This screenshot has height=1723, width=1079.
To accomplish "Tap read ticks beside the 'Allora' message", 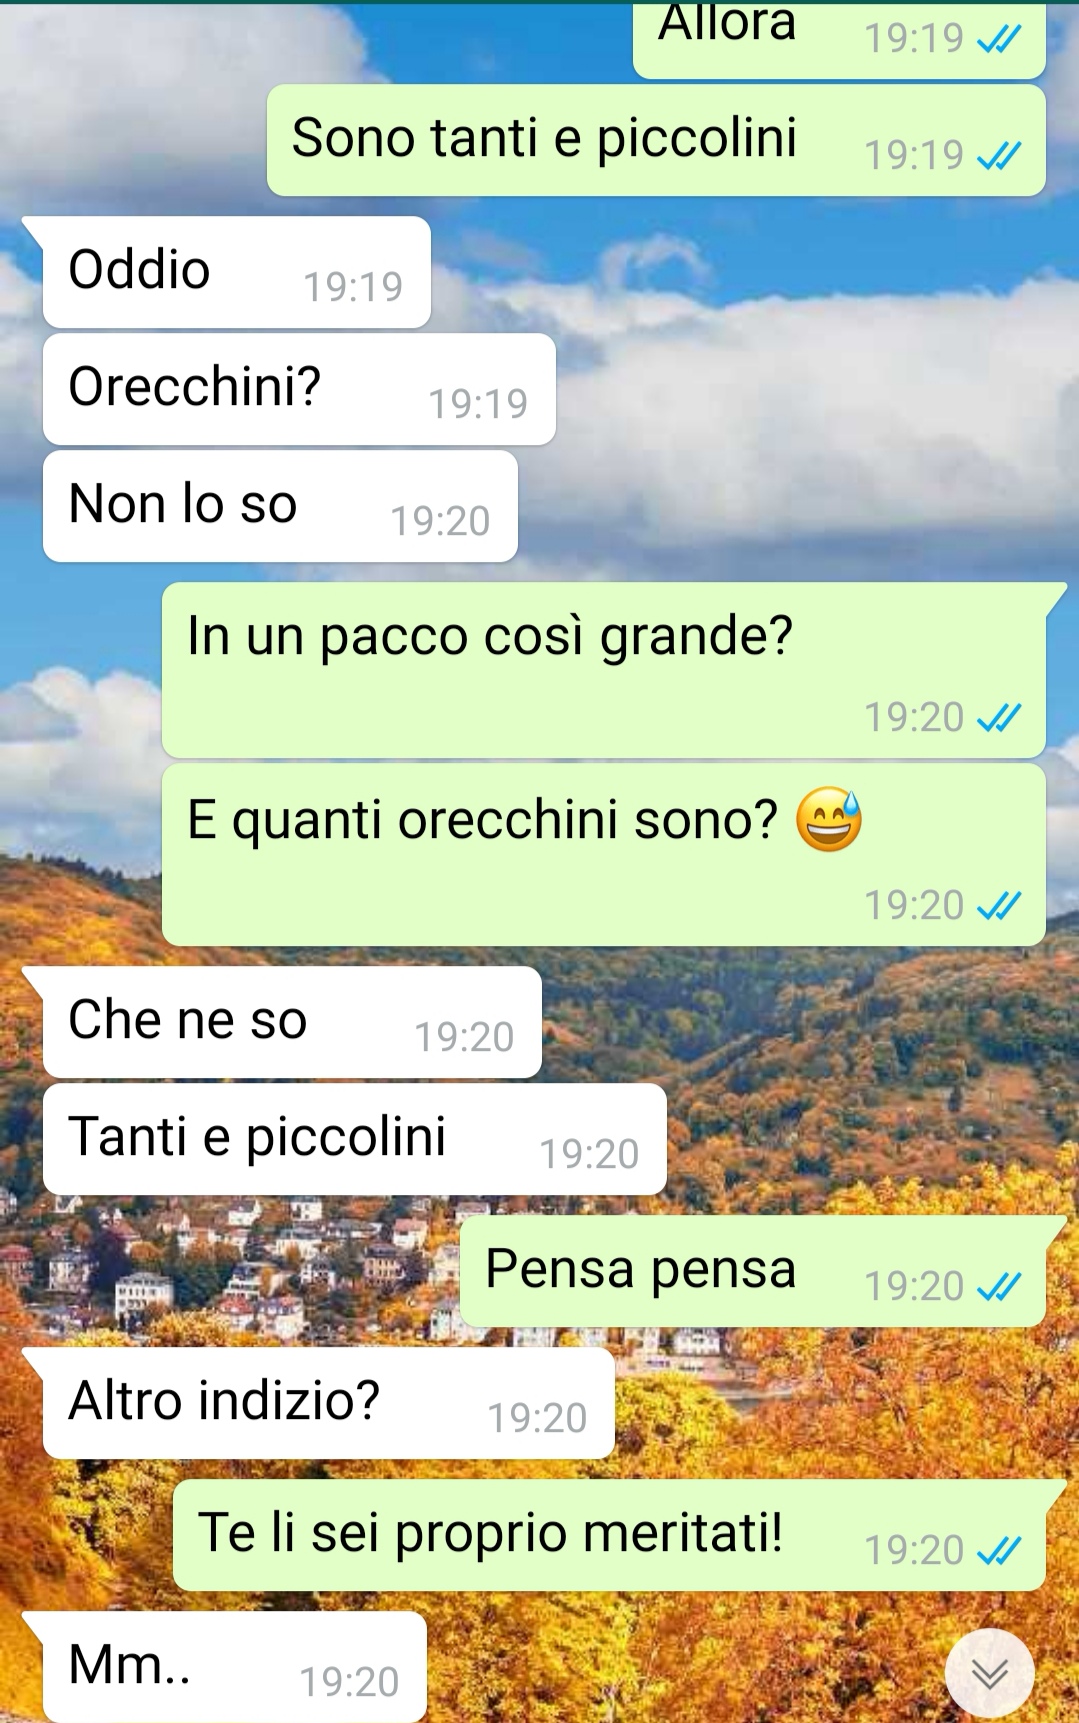I will coord(998,39).
